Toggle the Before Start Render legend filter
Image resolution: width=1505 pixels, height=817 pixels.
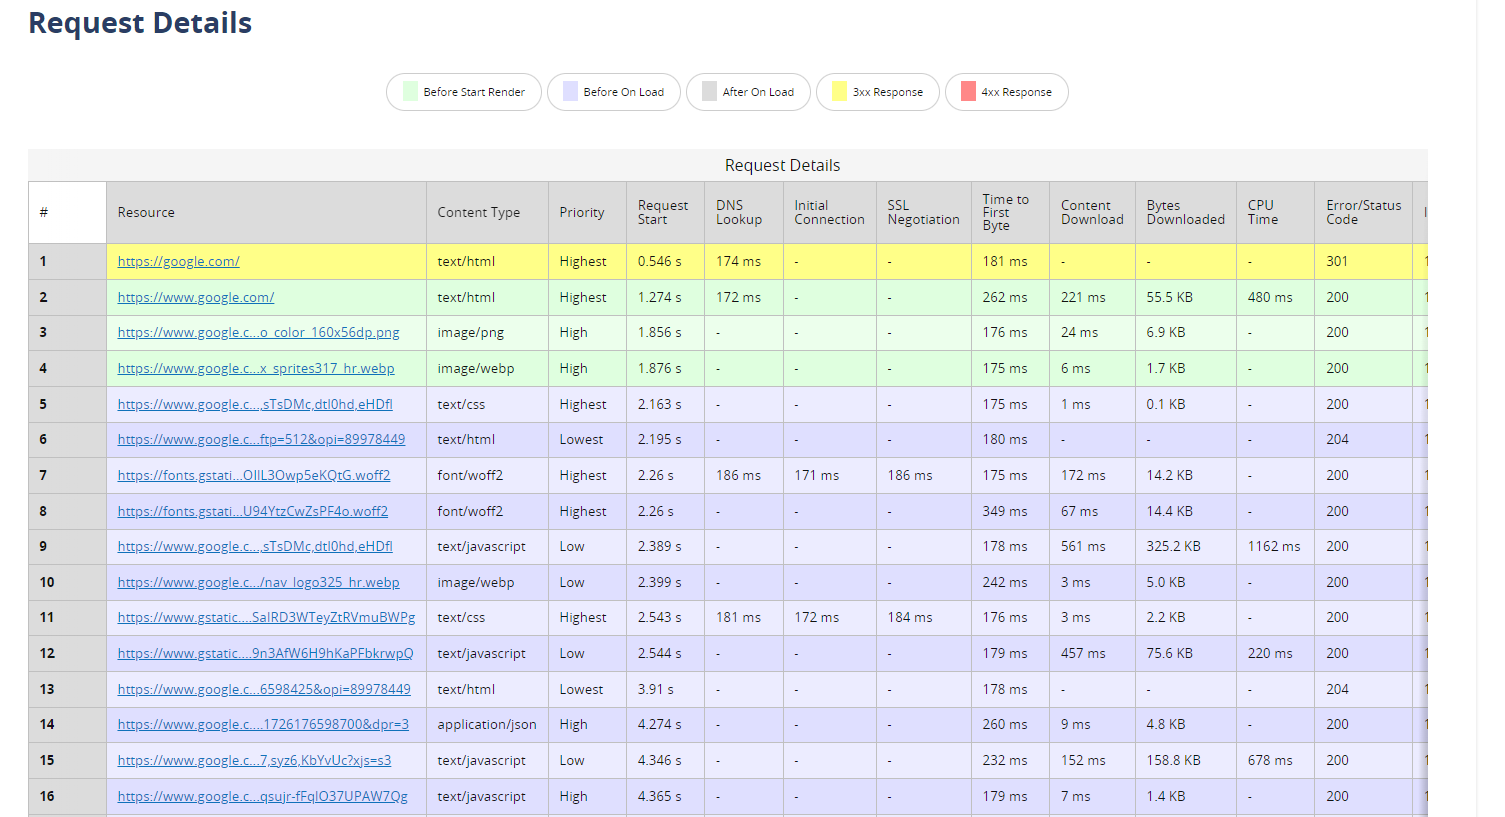(463, 91)
